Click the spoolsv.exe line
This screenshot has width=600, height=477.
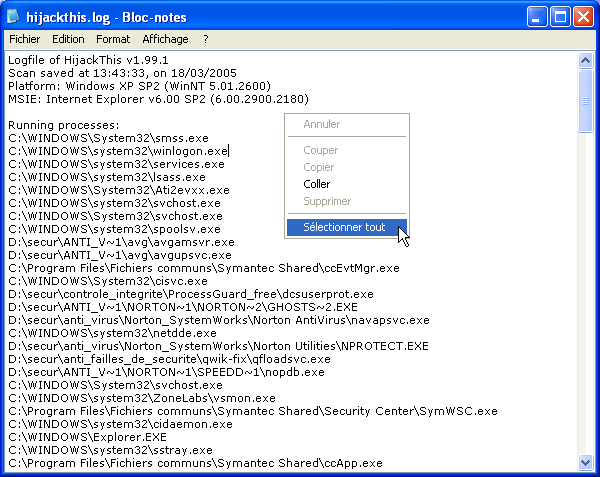pos(114,230)
